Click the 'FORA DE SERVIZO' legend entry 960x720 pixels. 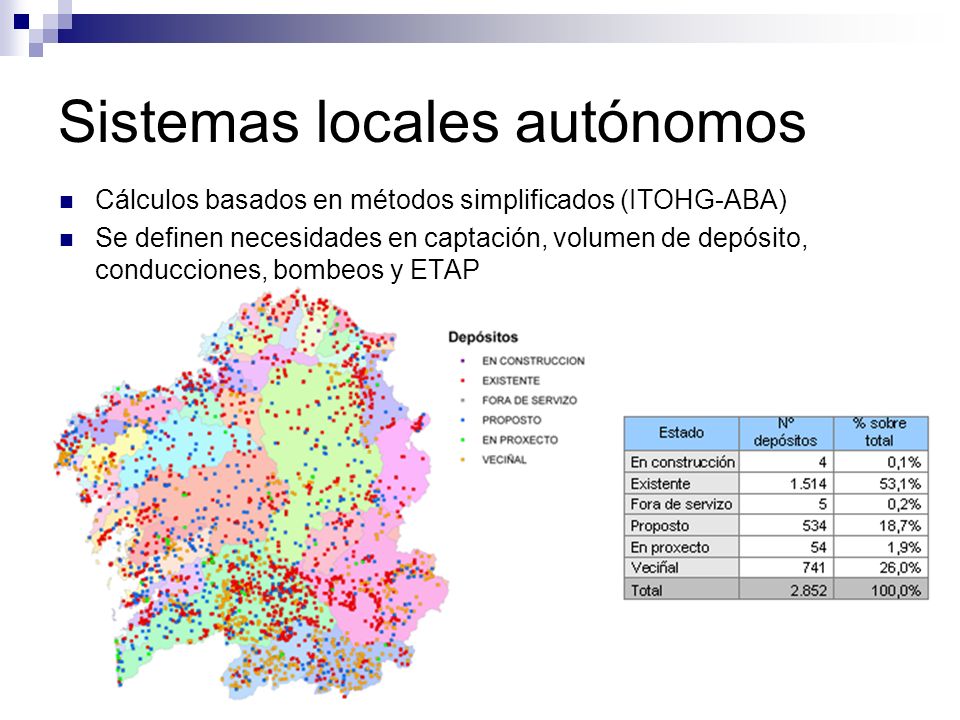529,400
